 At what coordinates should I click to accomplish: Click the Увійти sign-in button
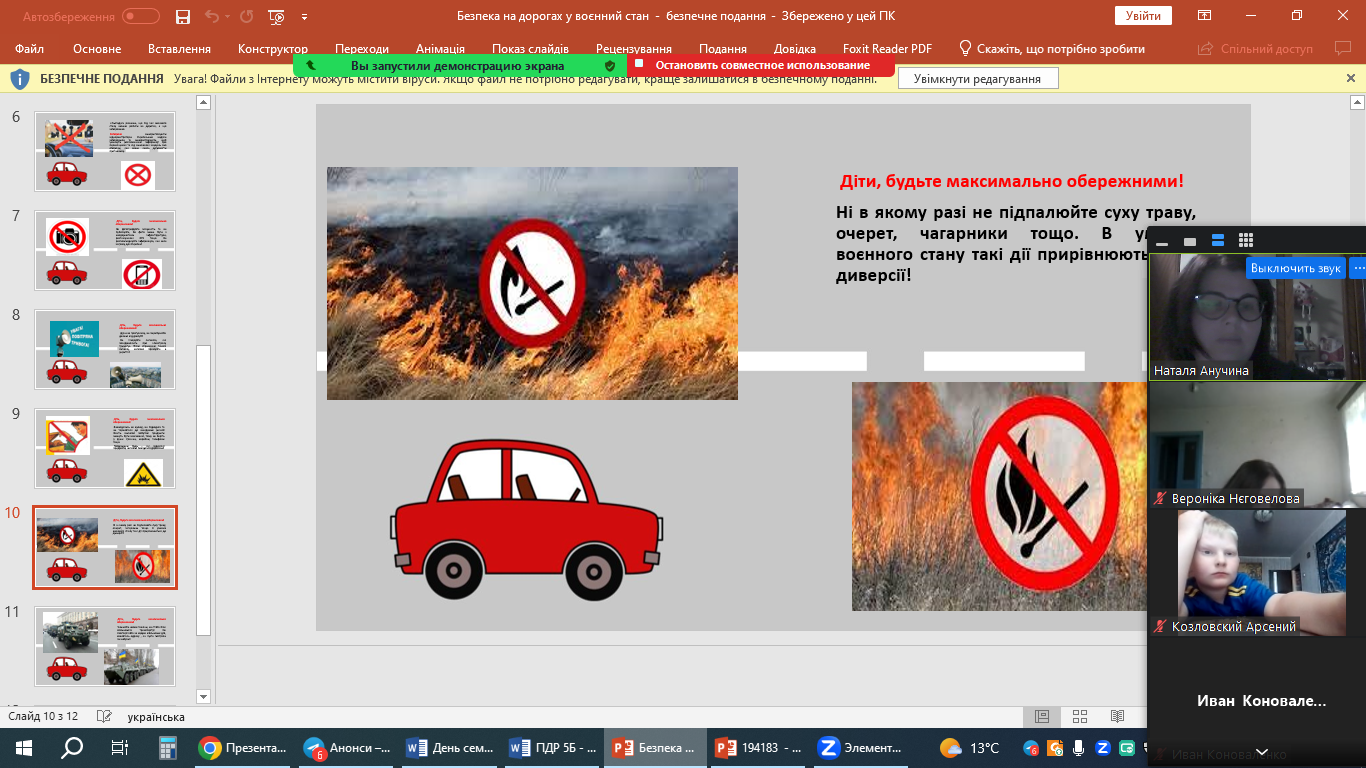click(x=1143, y=16)
